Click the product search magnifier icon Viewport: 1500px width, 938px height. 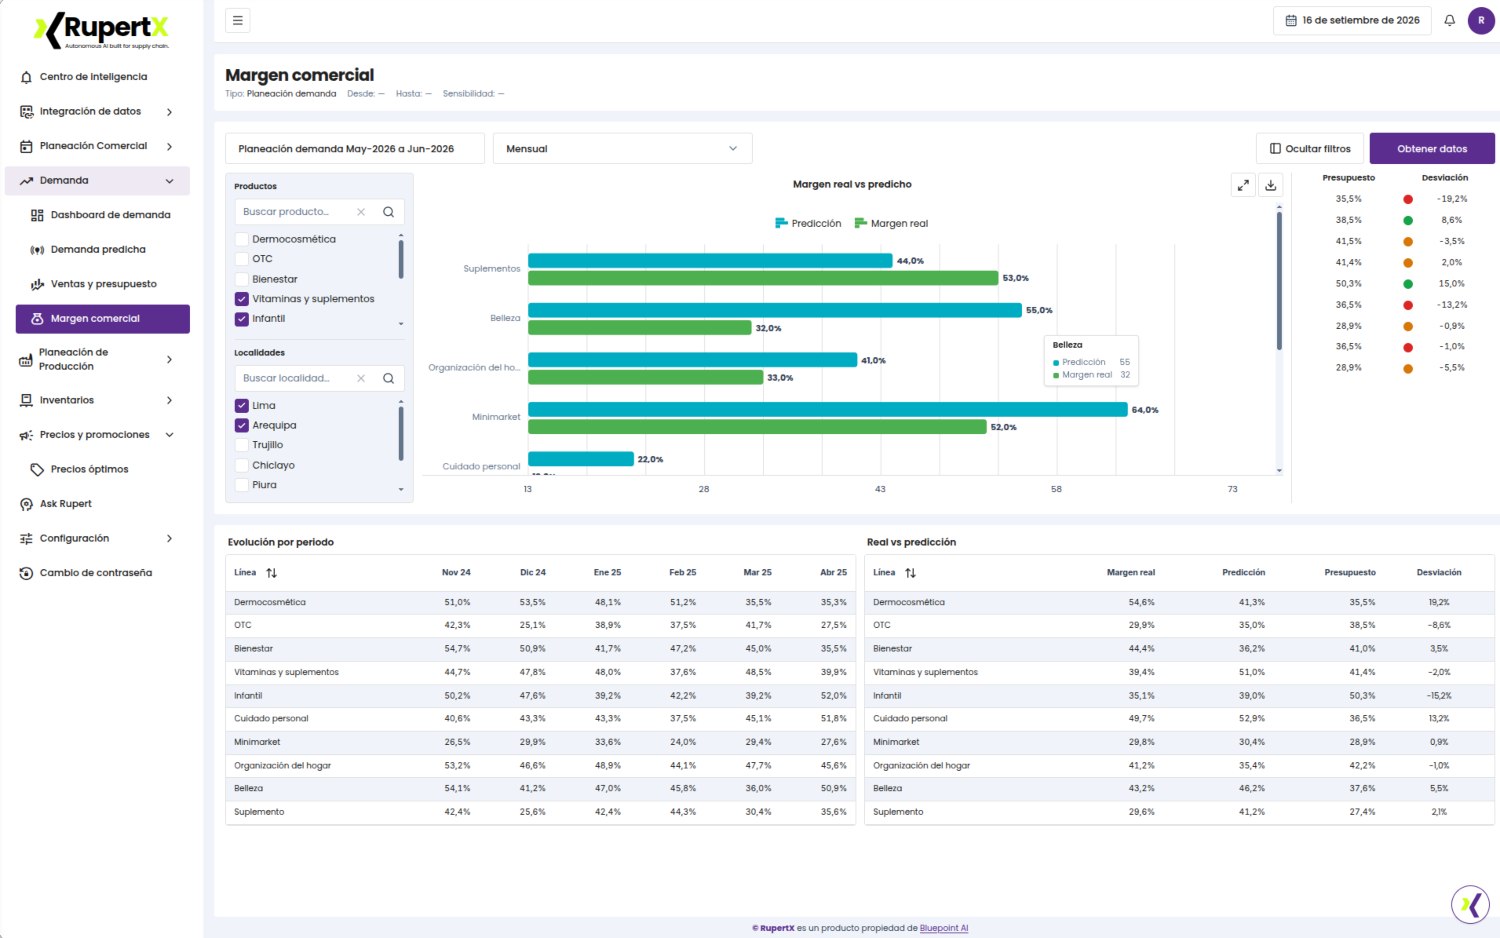(x=388, y=212)
